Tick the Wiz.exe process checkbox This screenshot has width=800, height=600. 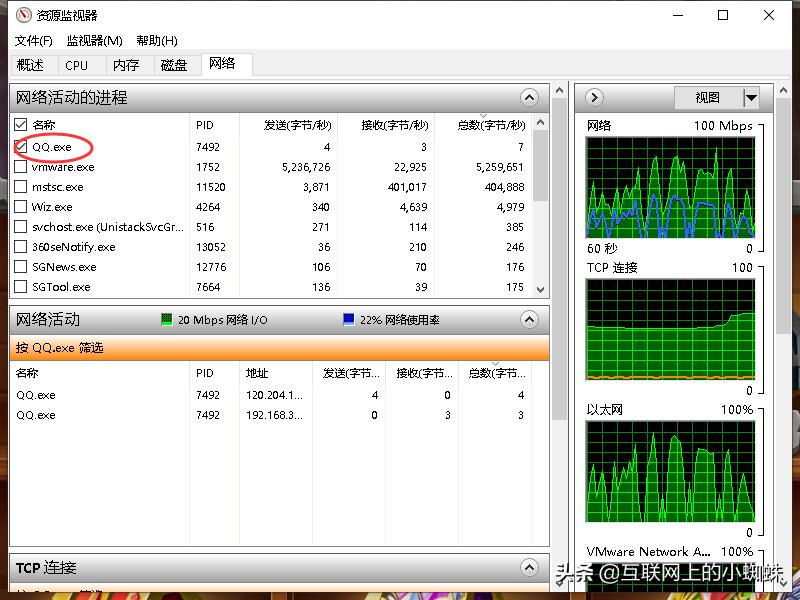click(x=21, y=207)
